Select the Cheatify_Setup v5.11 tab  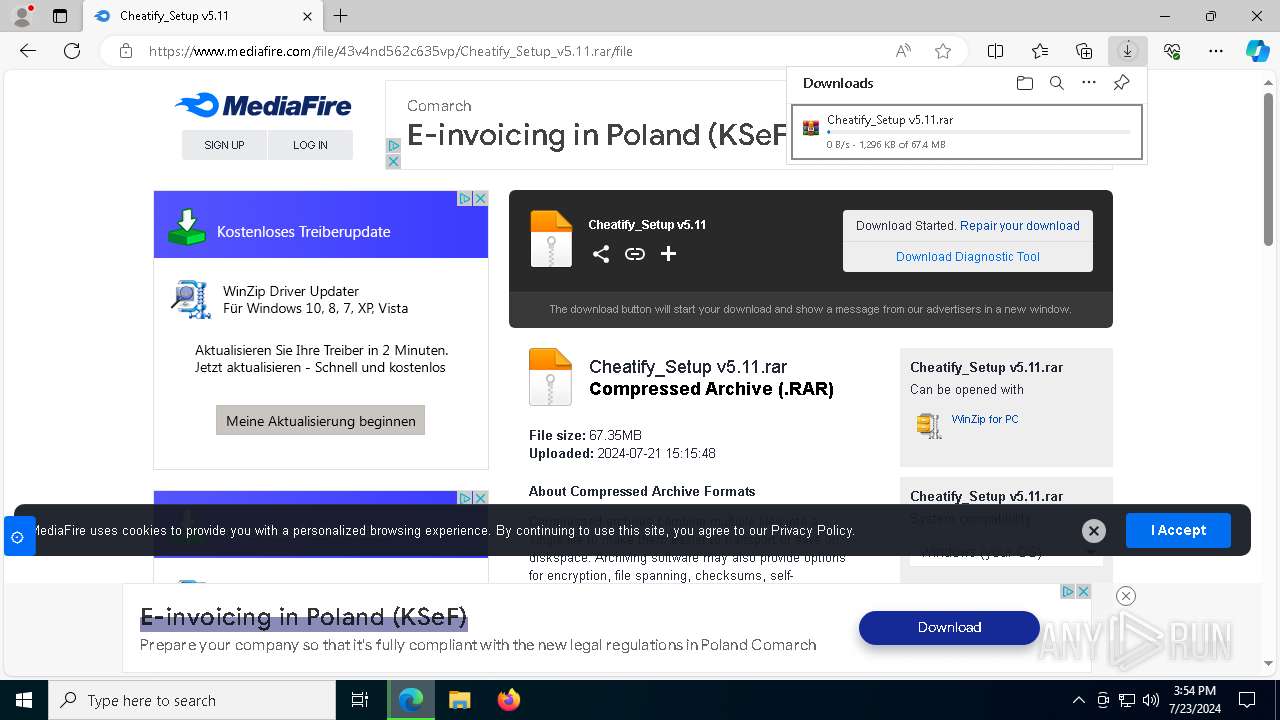[x=202, y=16]
